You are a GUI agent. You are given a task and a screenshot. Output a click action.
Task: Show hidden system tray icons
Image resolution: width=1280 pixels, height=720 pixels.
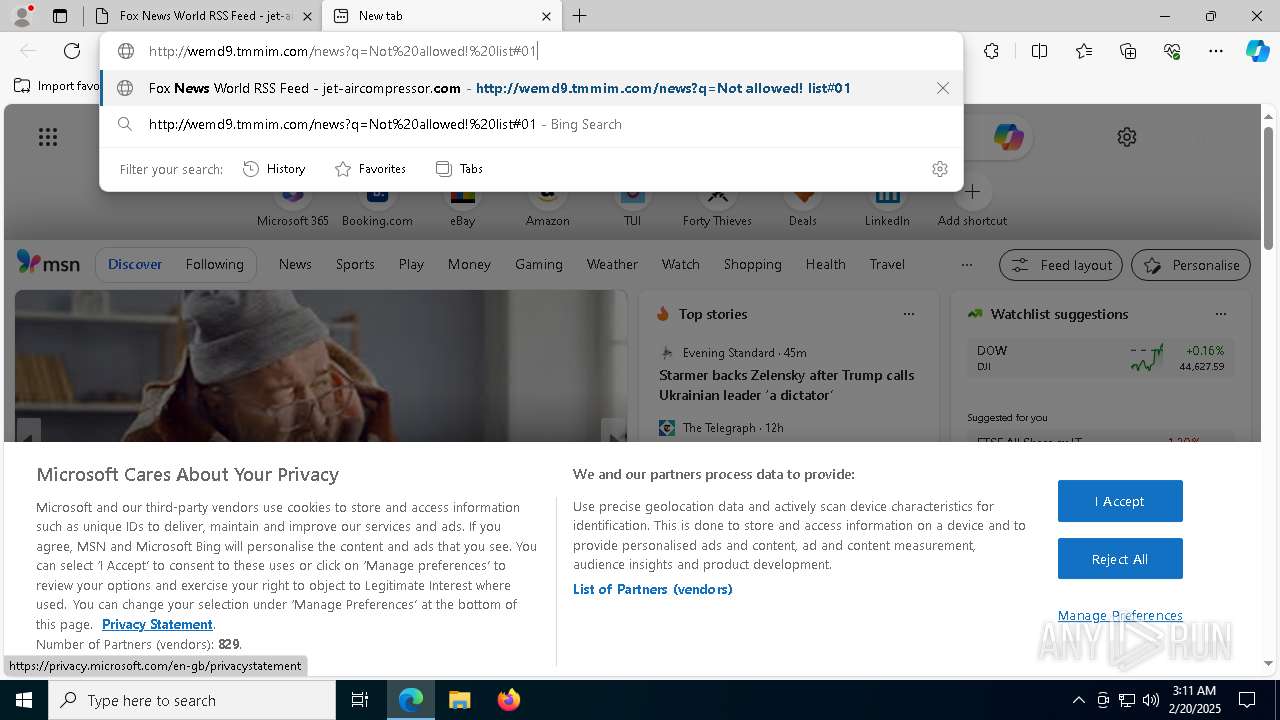[1078, 700]
